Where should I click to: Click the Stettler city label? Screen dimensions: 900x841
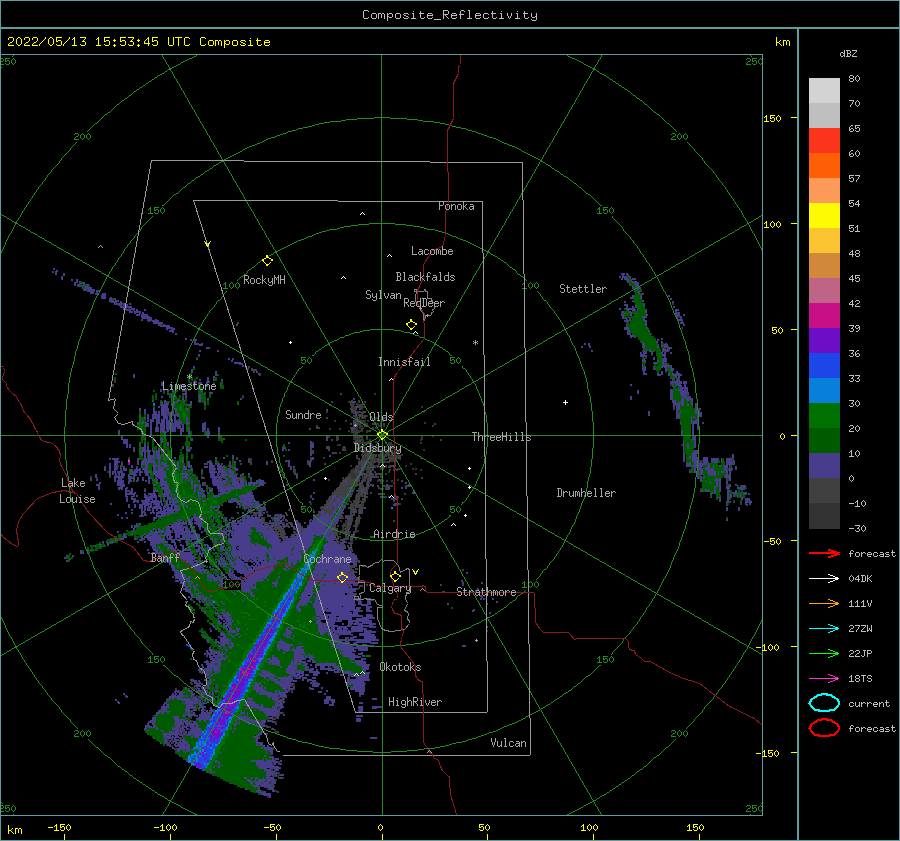point(583,289)
